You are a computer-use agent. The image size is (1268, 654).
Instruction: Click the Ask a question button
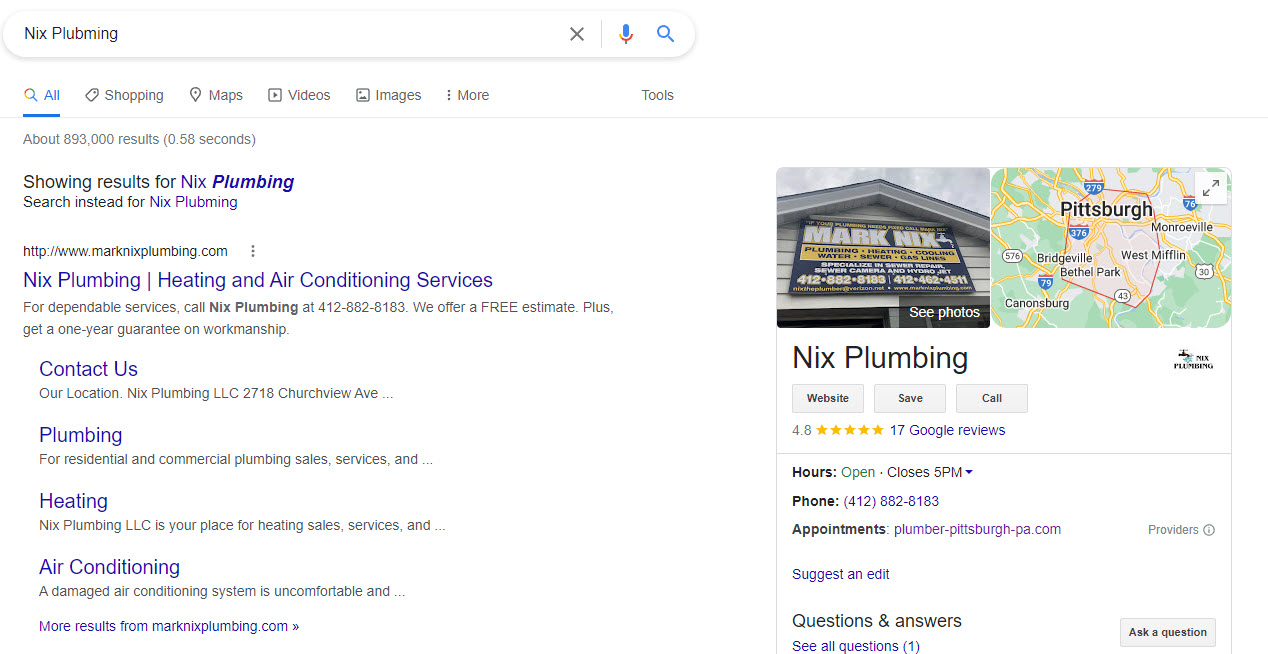(1168, 632)
